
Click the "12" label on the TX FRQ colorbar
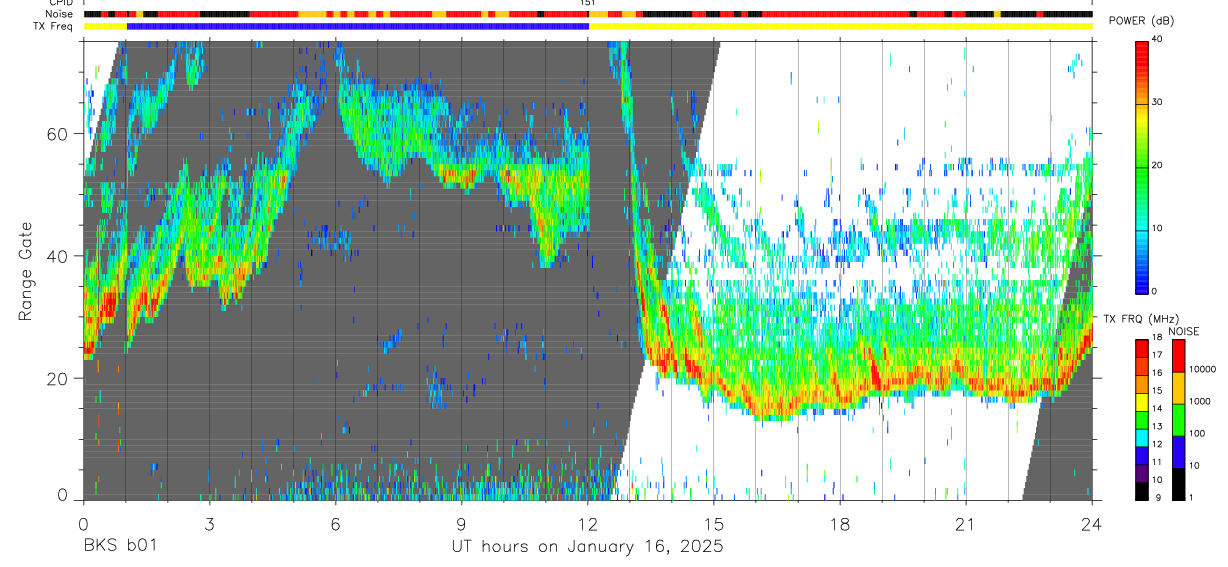click(1157, 444)
